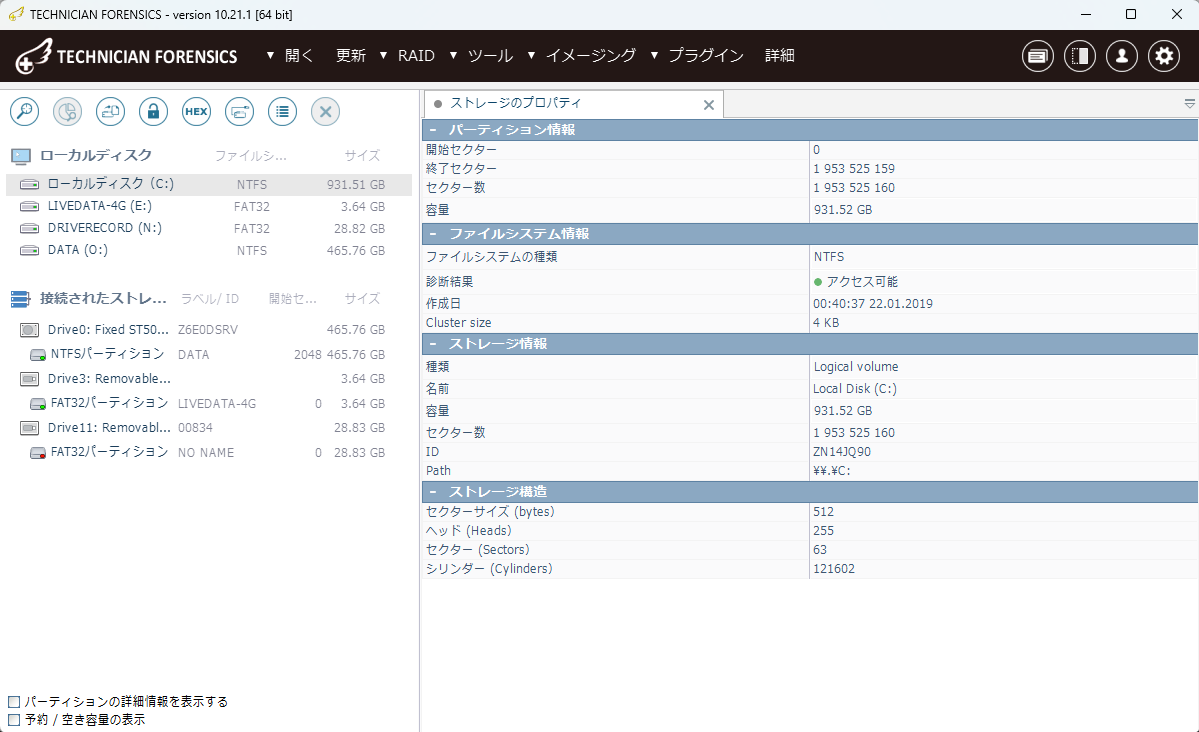The height and width of the screenshot is (732, 1199).
Task: Open the settings gear icon
Action: coord(1164,56)
